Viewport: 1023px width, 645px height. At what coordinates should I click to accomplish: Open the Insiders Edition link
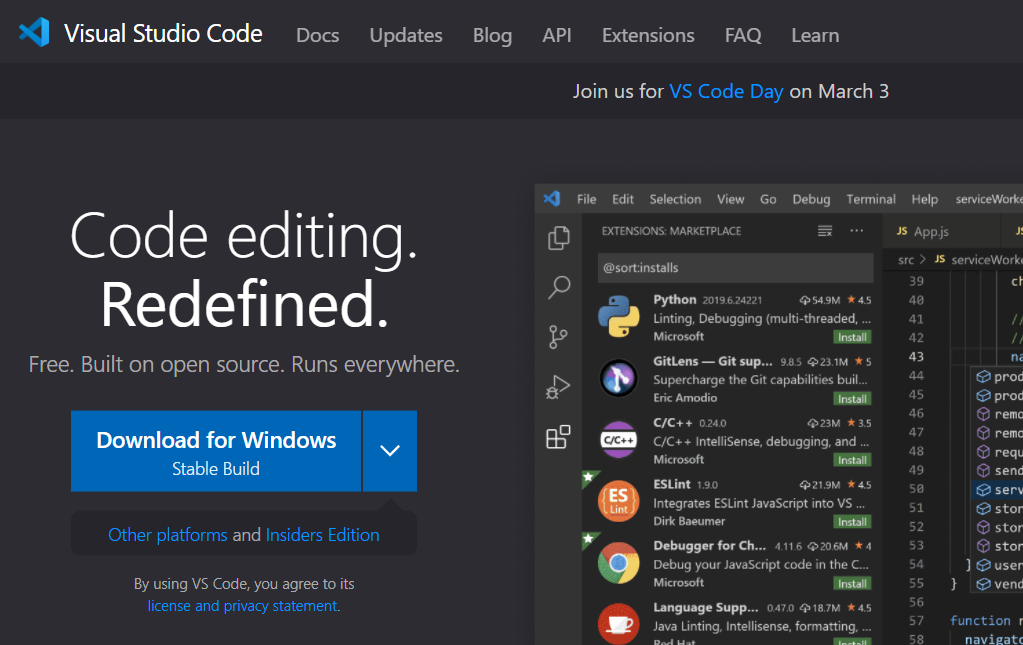point(322,535)
